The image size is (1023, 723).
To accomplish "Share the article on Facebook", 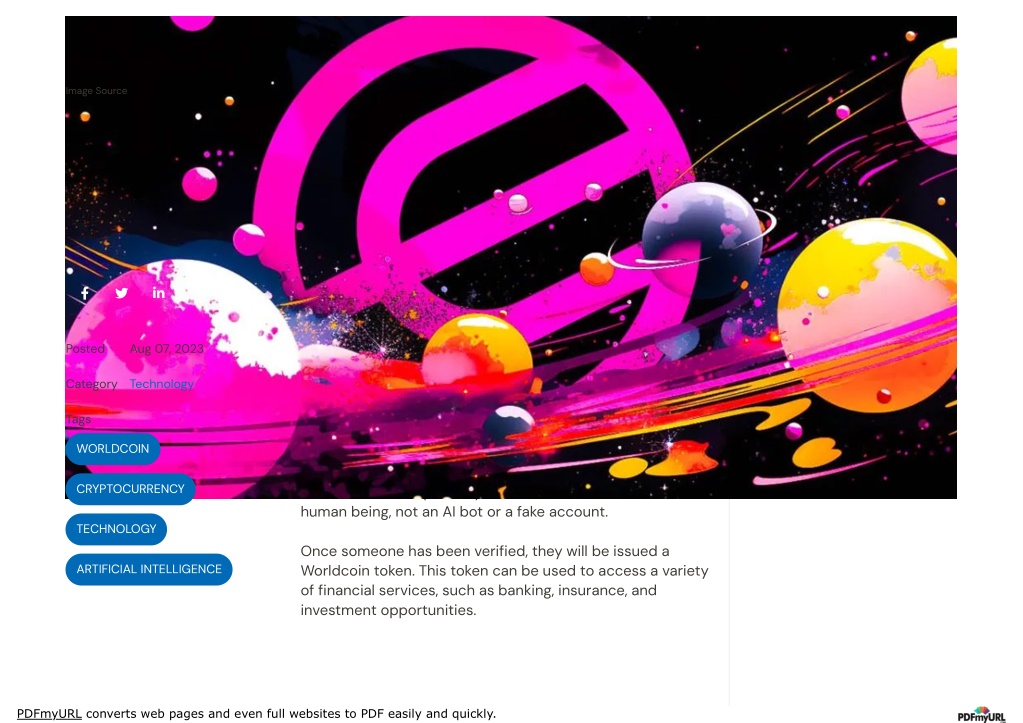I will pyautogui.click(x=85, y=293).
